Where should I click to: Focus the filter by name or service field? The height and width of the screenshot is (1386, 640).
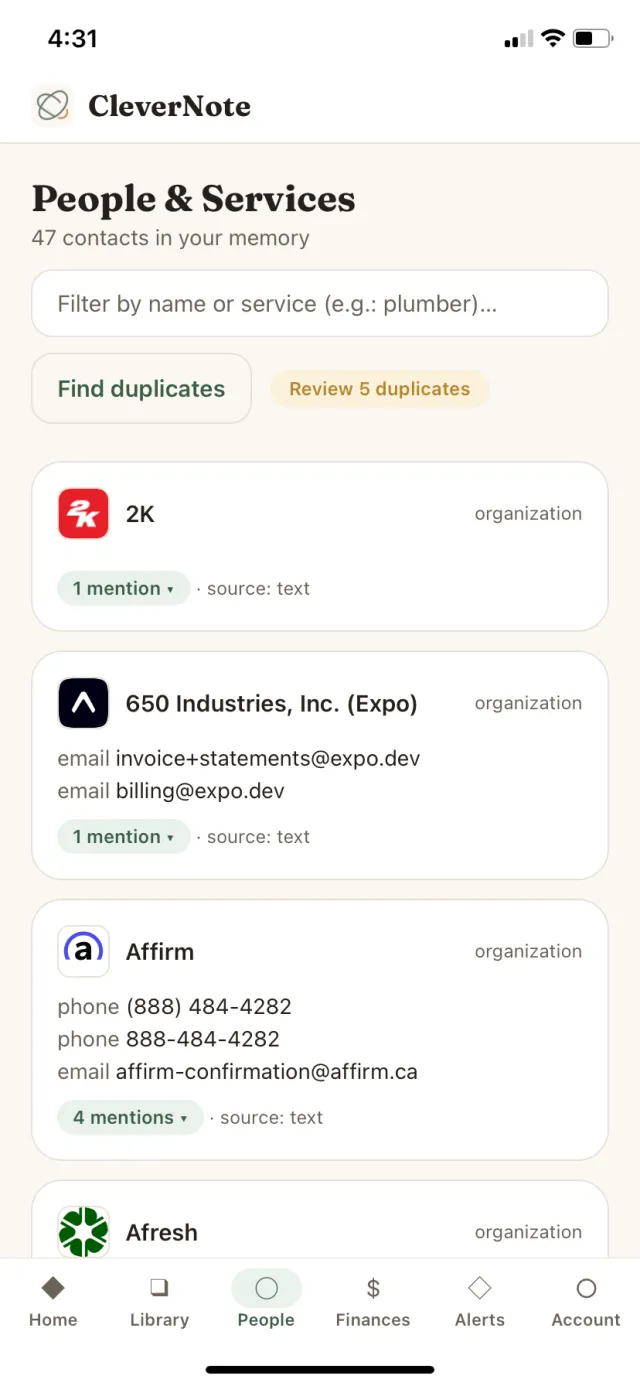[320, 303]
